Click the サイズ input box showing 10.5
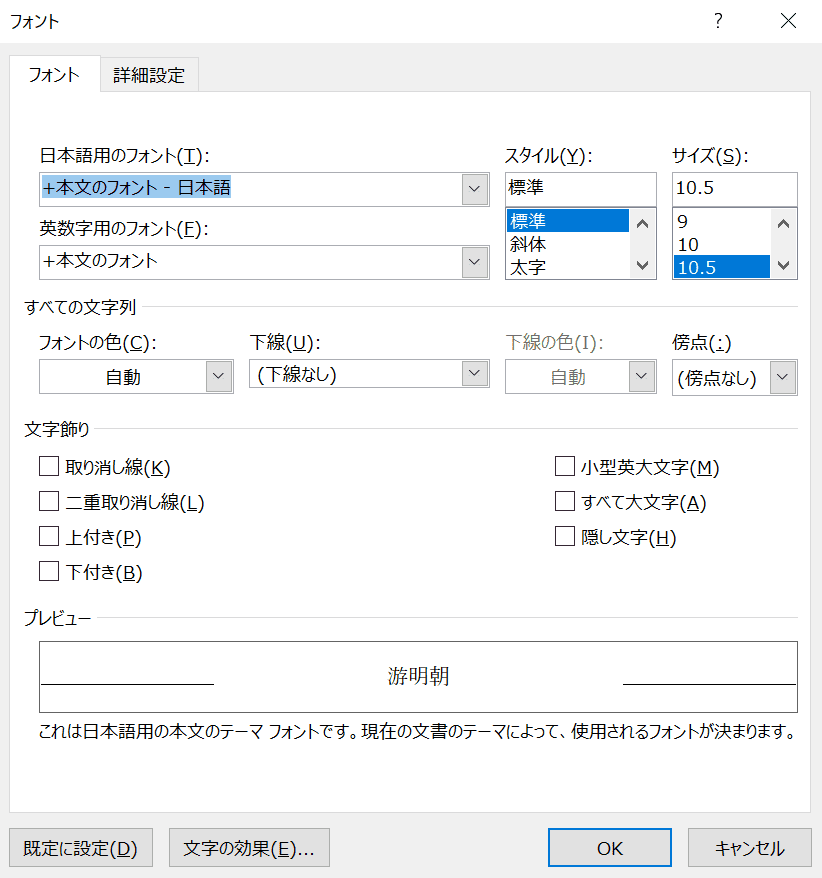 tap(735, 189)
